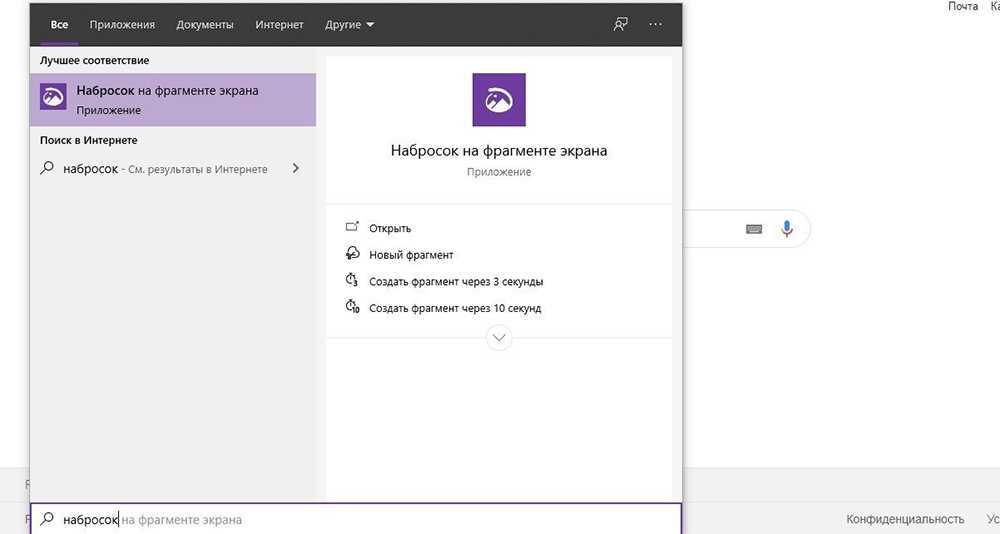This screenshot has height=534, width=1000.
Task: Click the 3-second timer icon
Action: coord(352,281)
